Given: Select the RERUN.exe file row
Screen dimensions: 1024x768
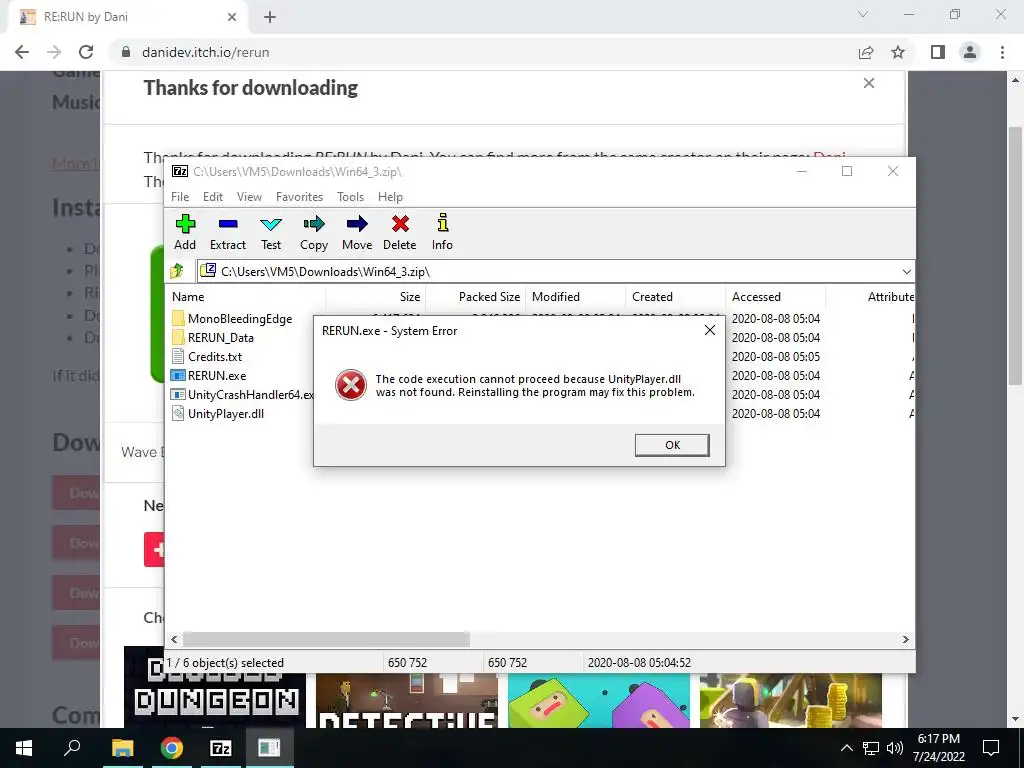Looking at the screenshot, I should 217,376.
